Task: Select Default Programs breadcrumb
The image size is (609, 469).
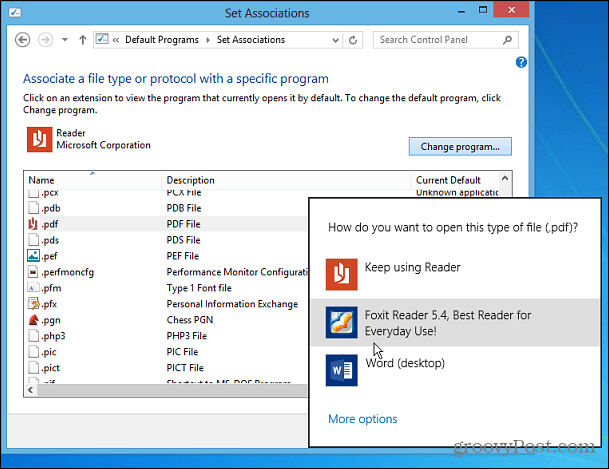Action: [x=162, y=40]
